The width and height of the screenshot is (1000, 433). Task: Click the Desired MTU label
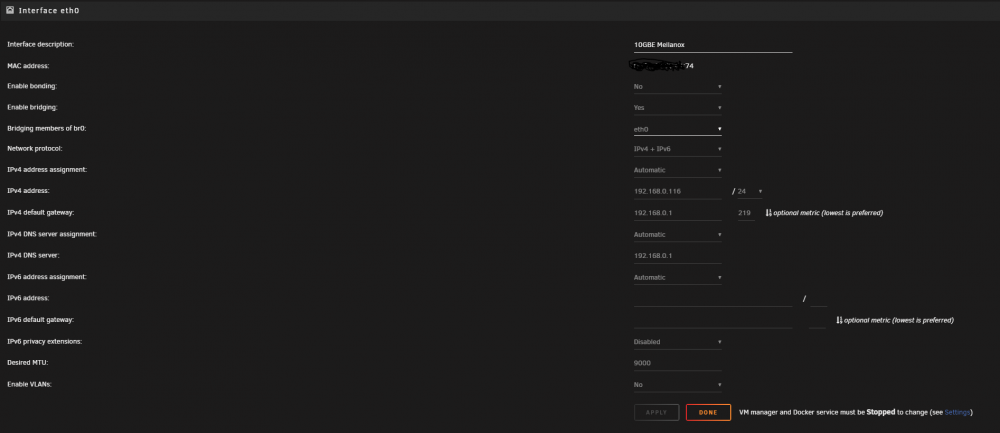point(27,363)
